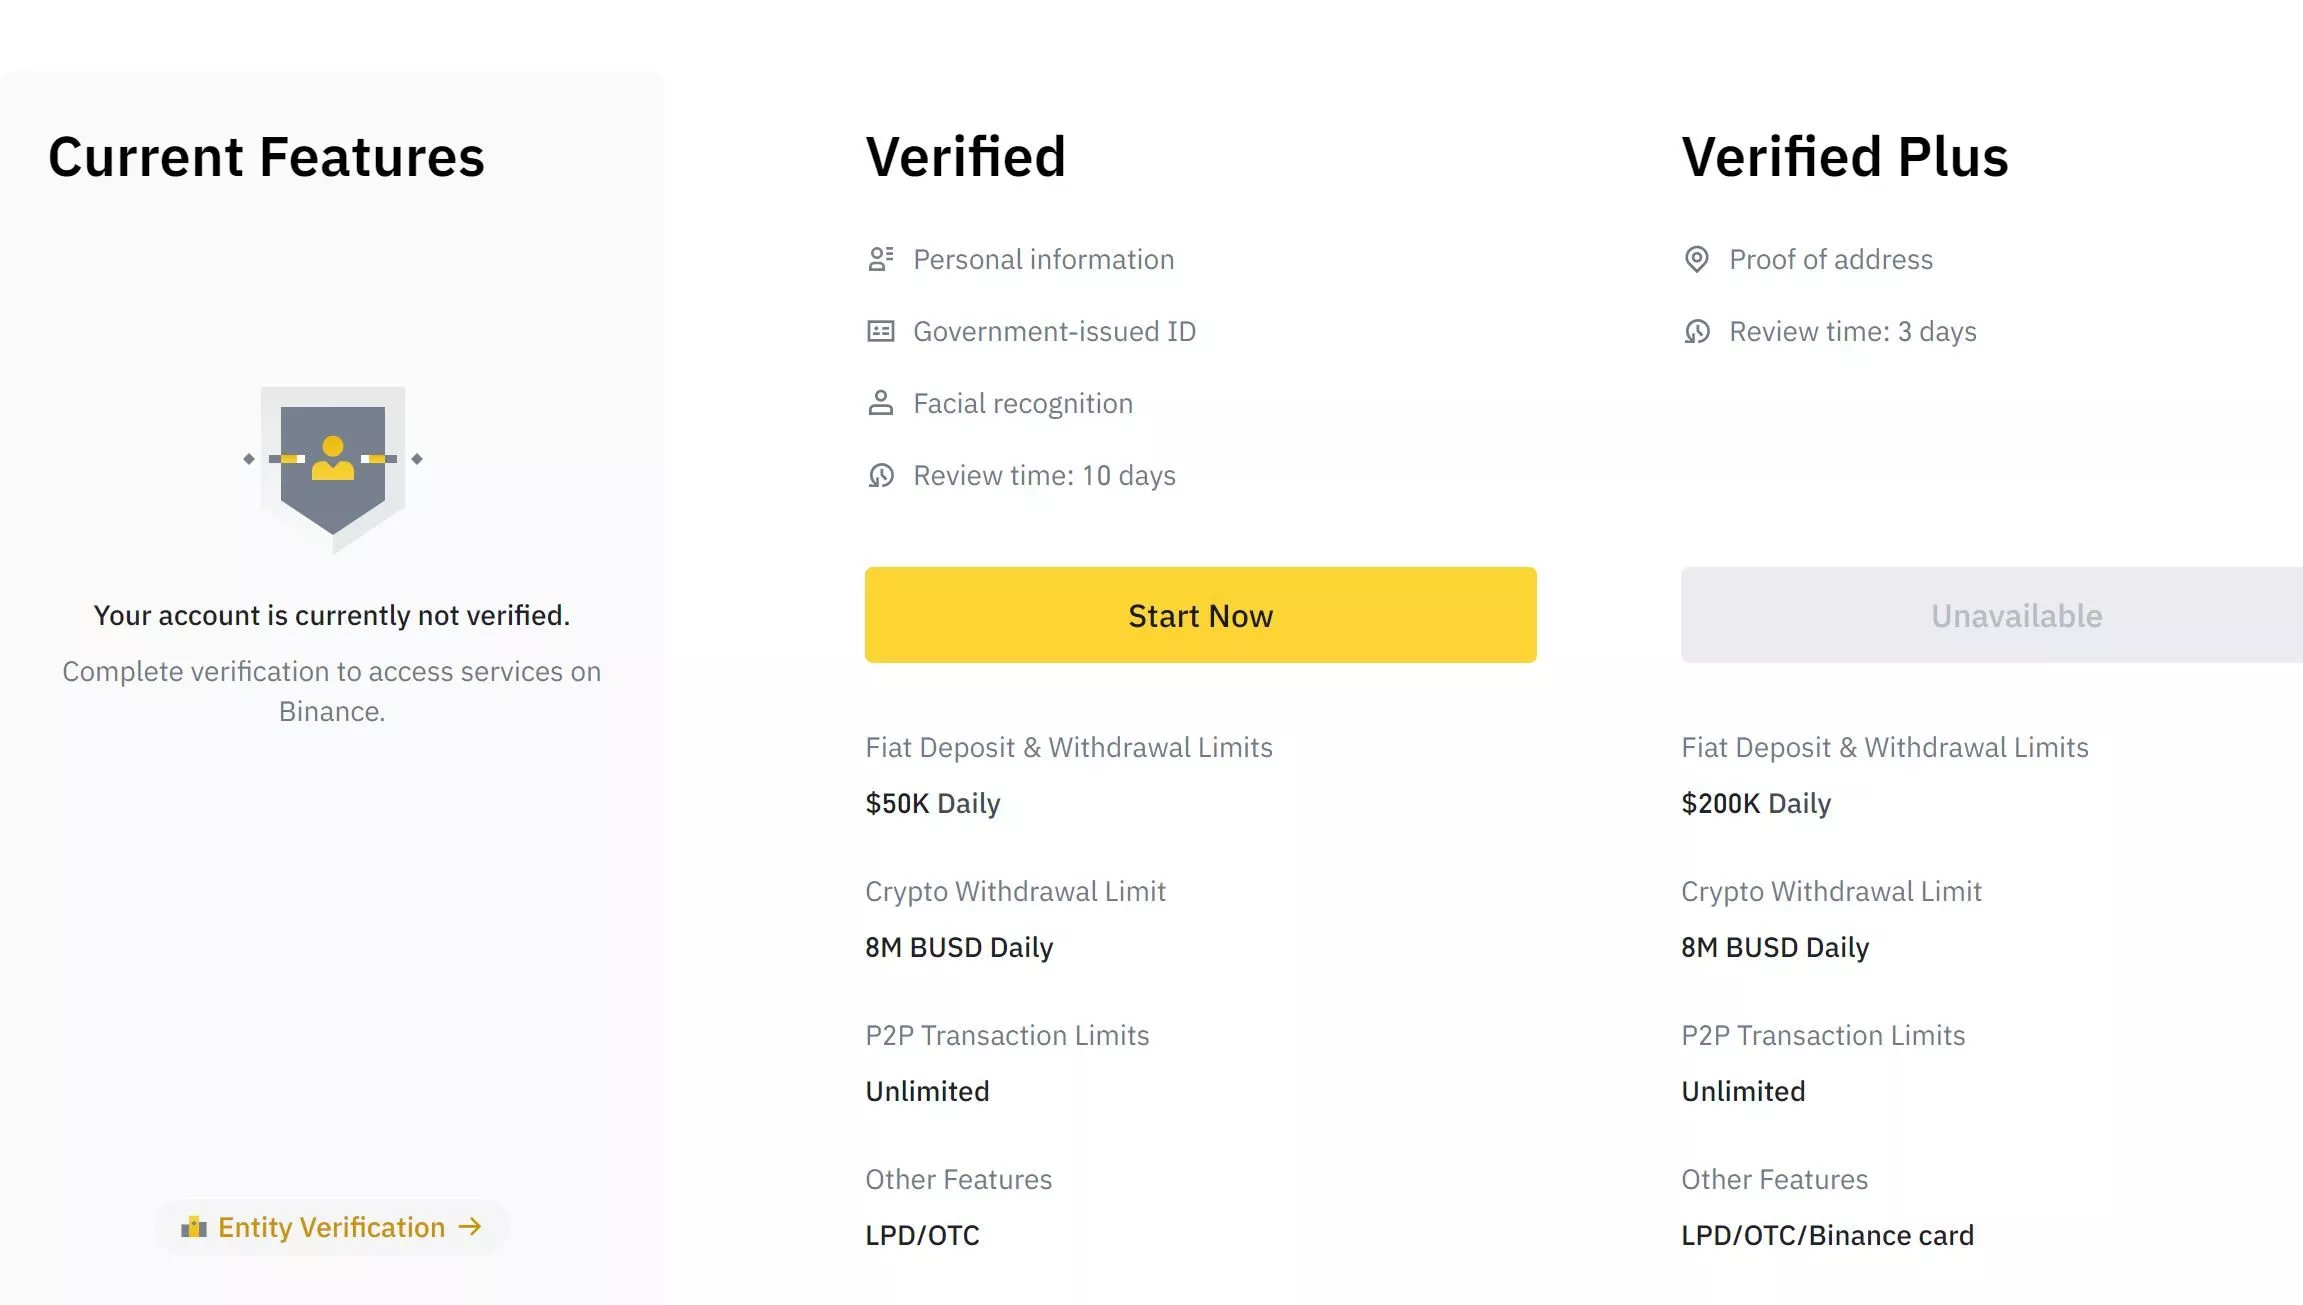Click the arrow after Entity Verification
Image resolution: width=2303 pixels, height=1305 pixels.
[x=470, y=1227]
